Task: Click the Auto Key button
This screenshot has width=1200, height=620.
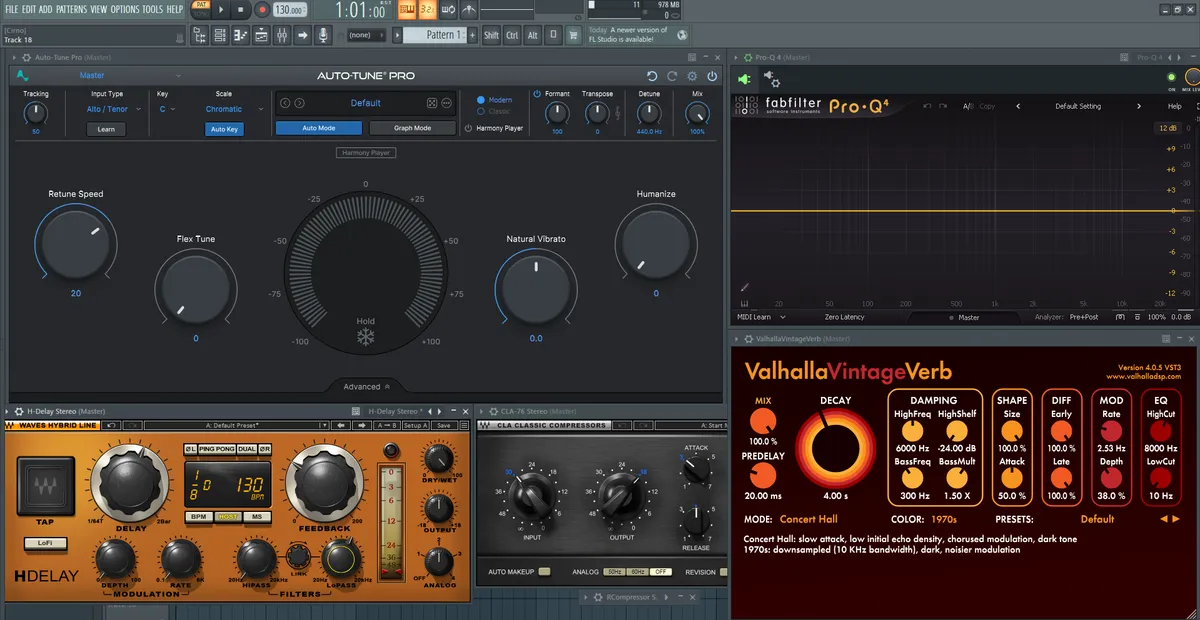Action: point(224,129)
